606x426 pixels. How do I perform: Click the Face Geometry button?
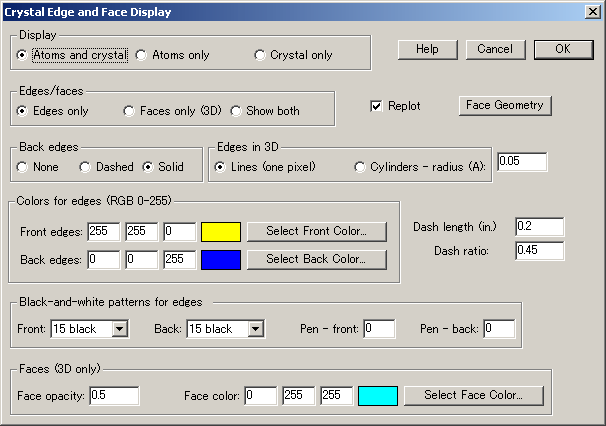[x=505, y=105]
